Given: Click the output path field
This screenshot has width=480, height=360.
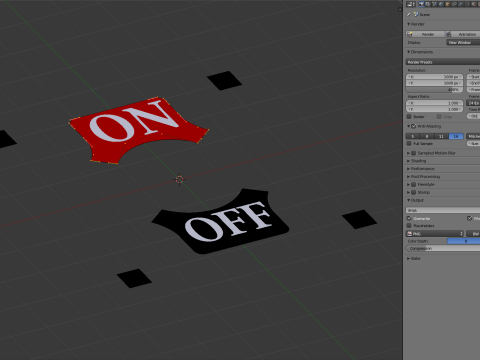Looking at the screenshot, I should pyautogui.click(x=443, y=210).
